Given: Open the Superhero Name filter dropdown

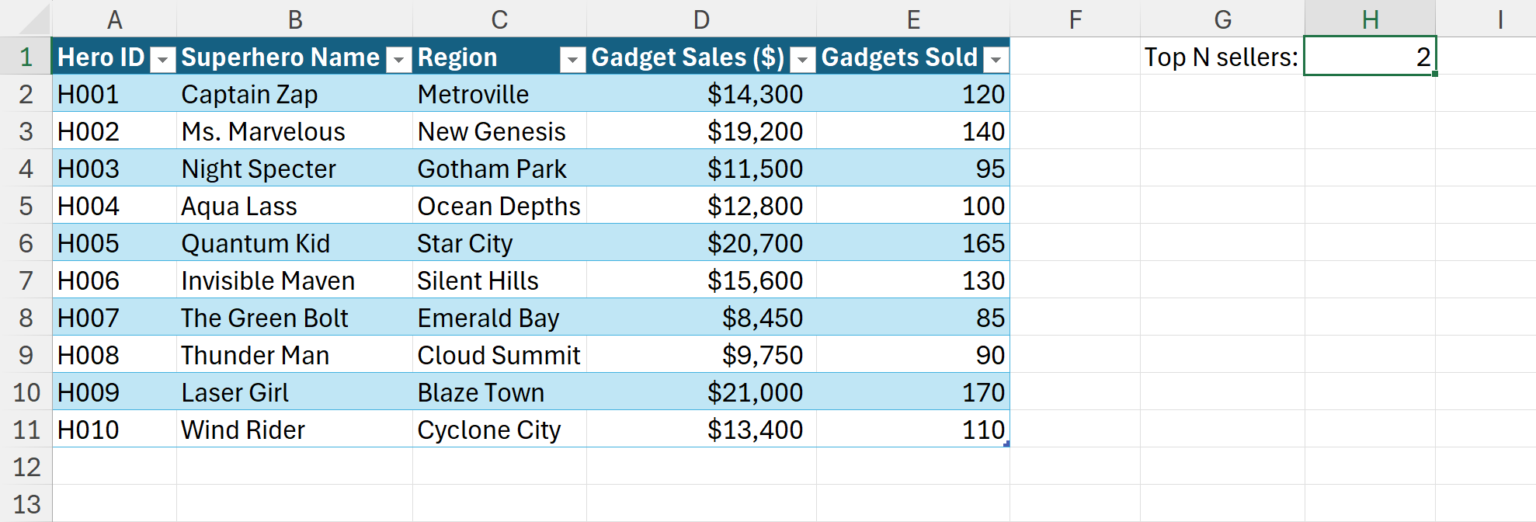Looking at the screenshot, I should point(399,60).
